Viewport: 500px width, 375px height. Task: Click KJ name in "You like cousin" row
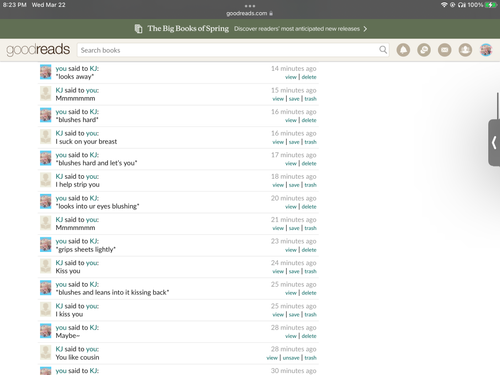pyautogui.click(x=59, y=349)
